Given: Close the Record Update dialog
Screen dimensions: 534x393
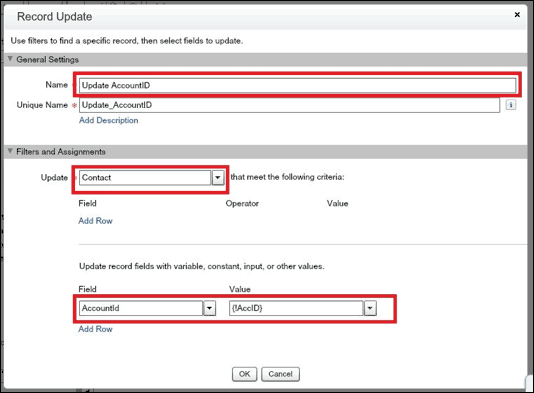Looking at the screenshot, I should pyautogui.click(x=517, y=15).
